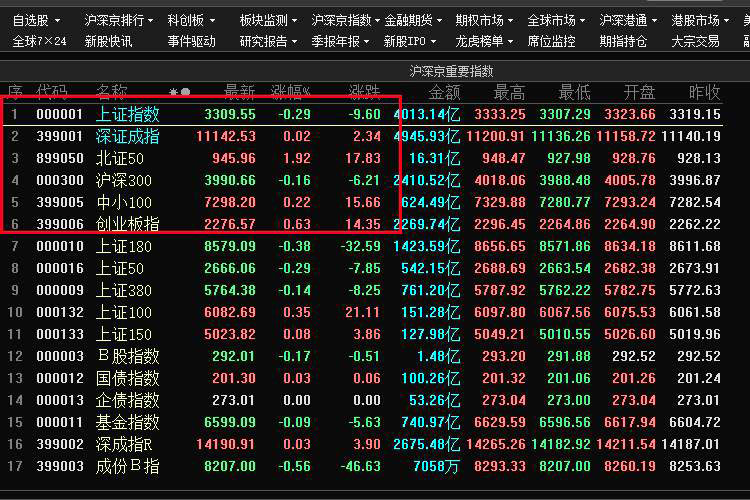The height and width of the screenshot is (500, 750).
Task: Open the 沪深港通 dropdown
Action: [x=629, y=21]
